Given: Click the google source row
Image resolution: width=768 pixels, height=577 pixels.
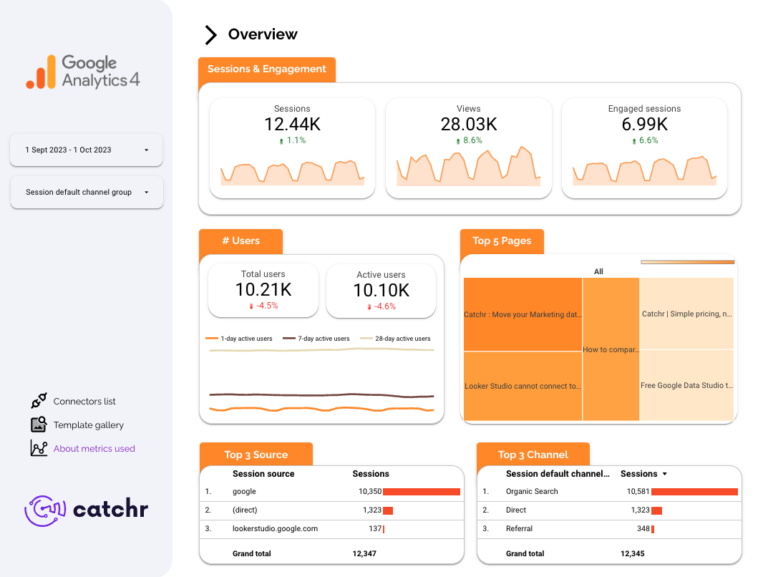Looking at the screenshot, I should [332, 491].
